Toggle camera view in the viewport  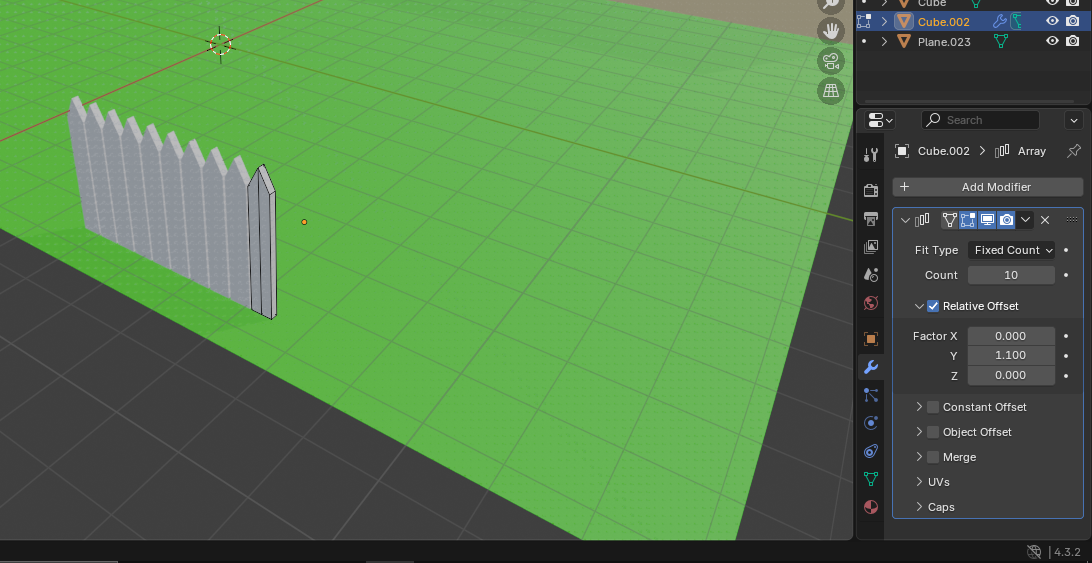tap(831, 61)
